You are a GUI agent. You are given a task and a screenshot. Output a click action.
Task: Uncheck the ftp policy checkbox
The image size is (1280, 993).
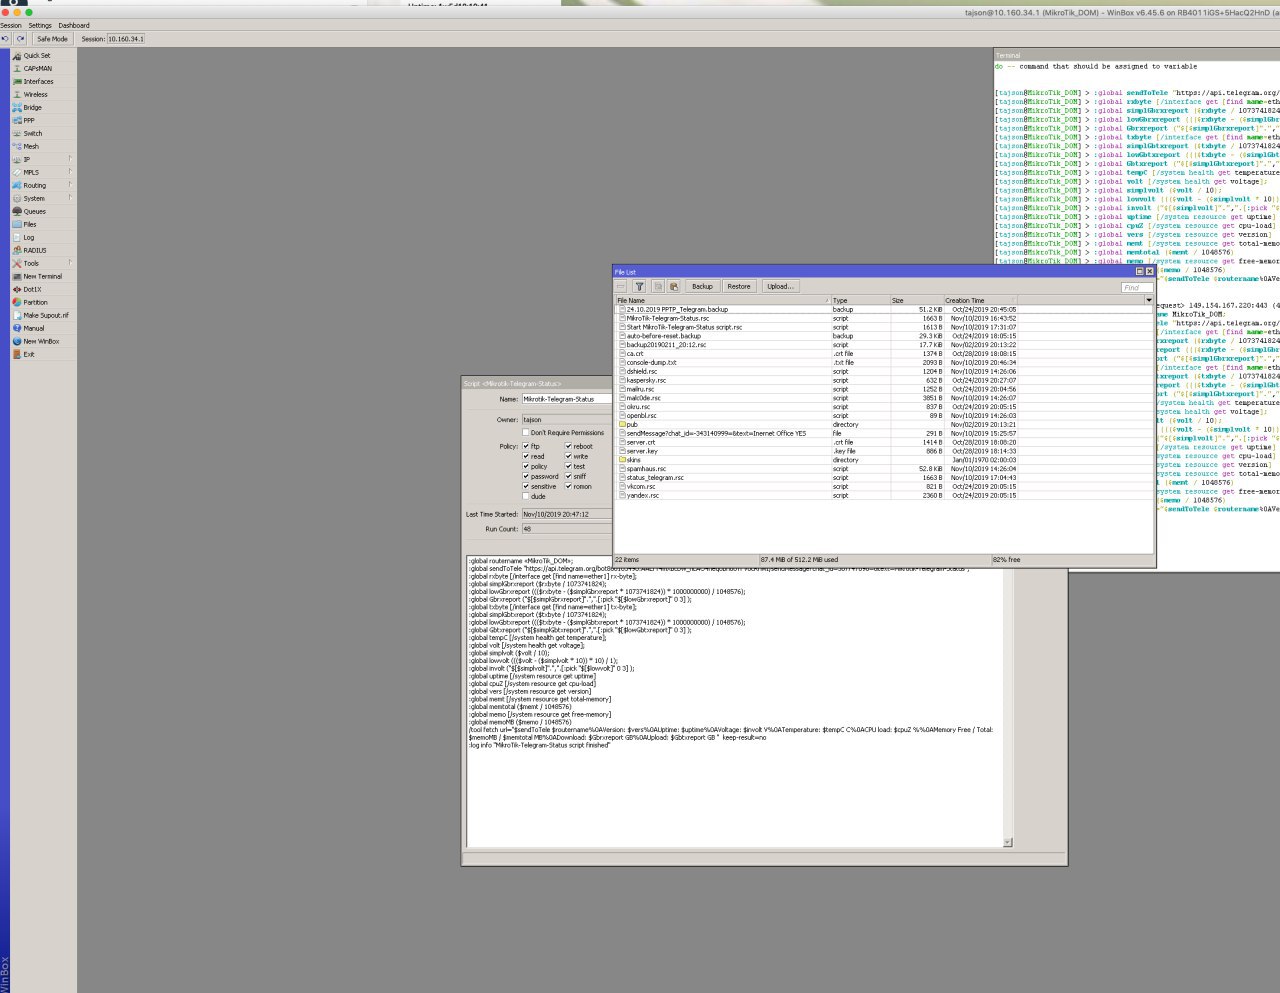click(526, 447)
